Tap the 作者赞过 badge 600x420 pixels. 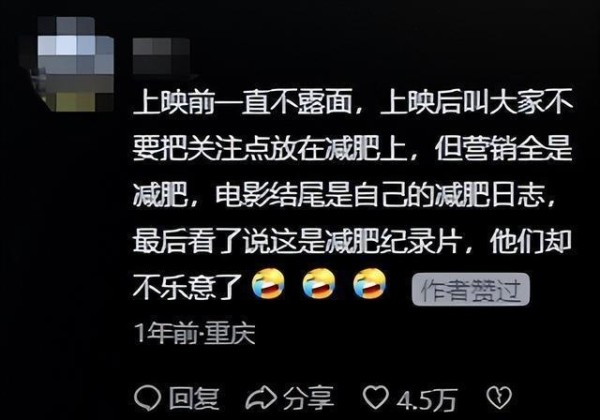tap(471, 290)
